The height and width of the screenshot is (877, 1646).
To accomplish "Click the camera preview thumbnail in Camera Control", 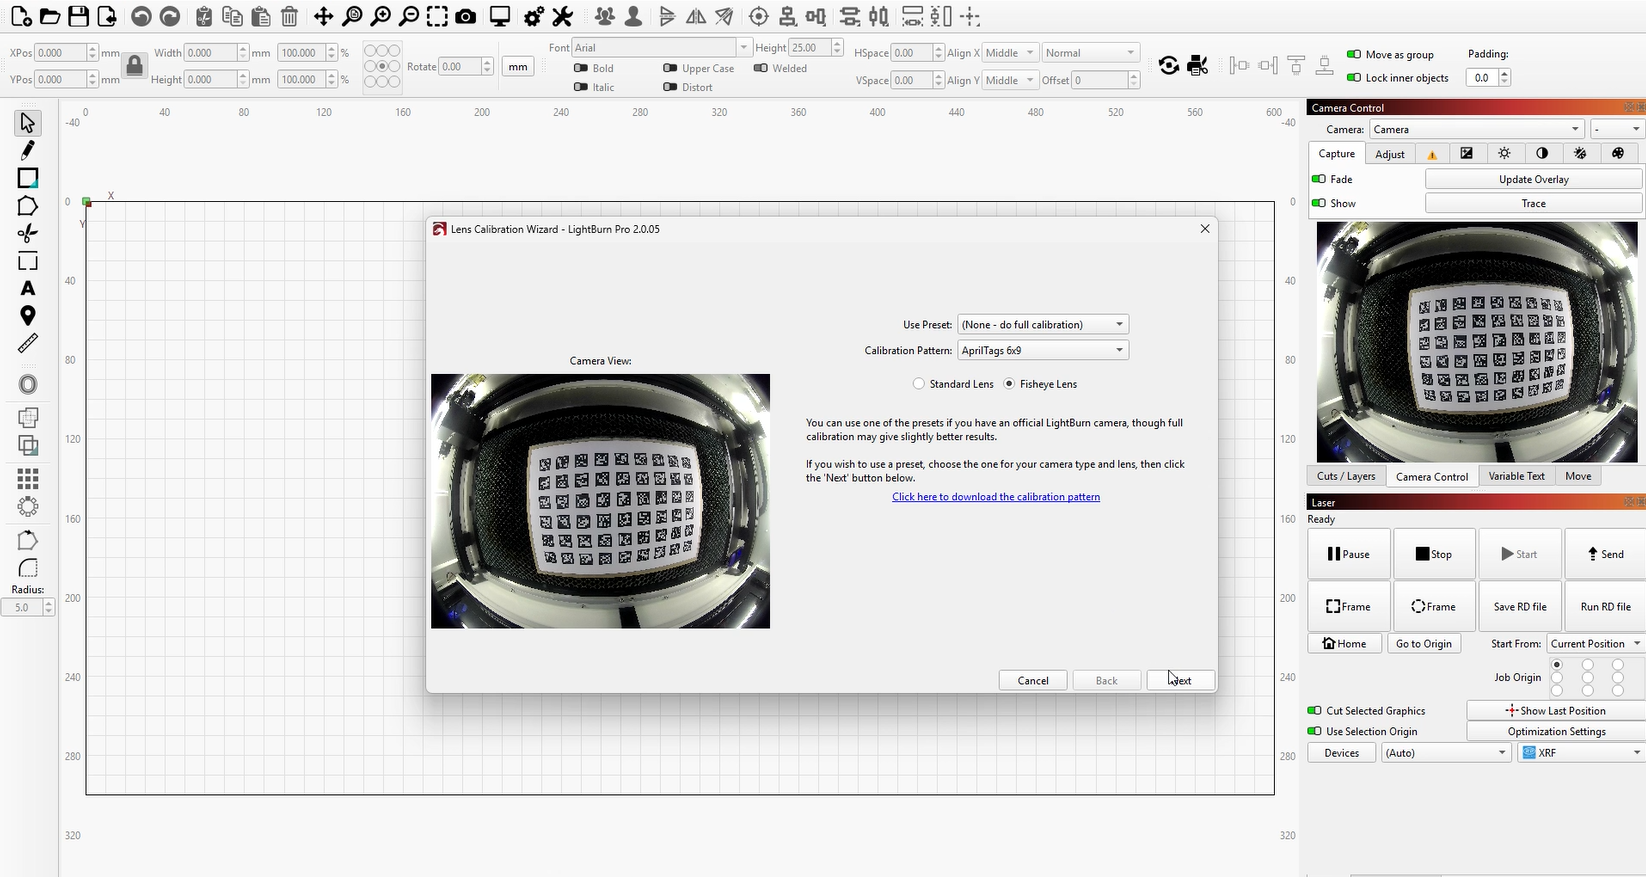I will click(x=1476, y=342).
